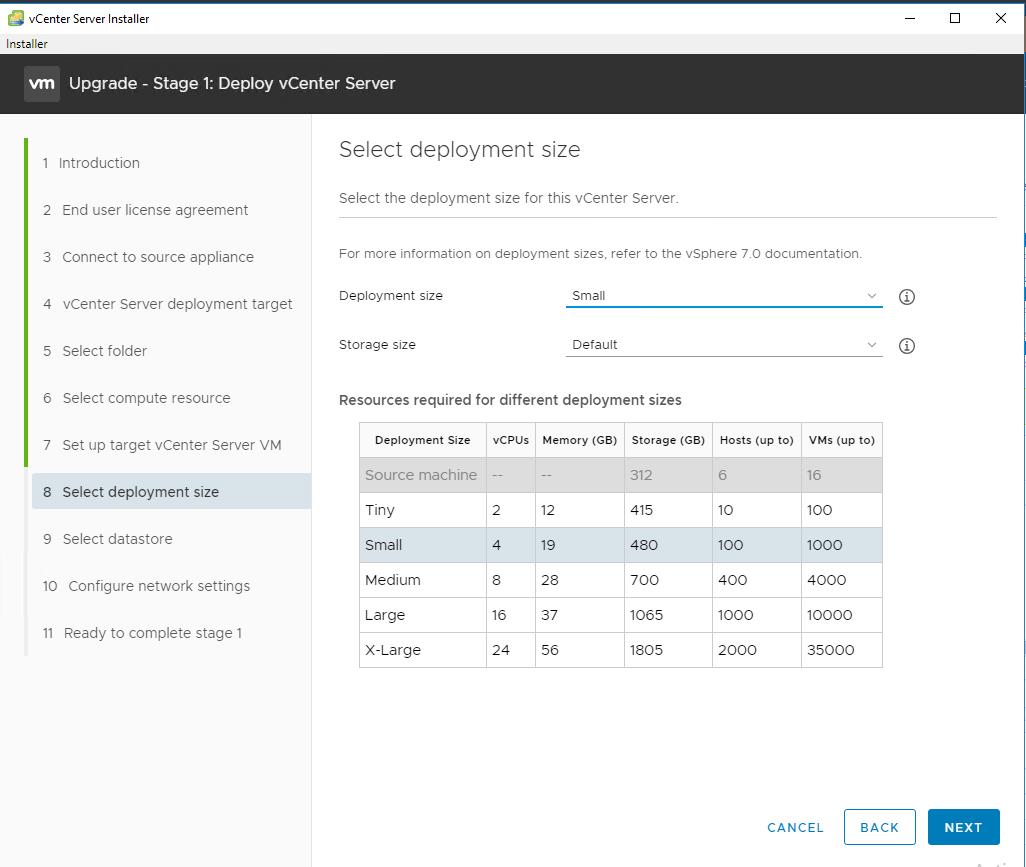The image size is (1026, 867).
Task: Click step 10 Configure network settings
Action: [146, 586]
